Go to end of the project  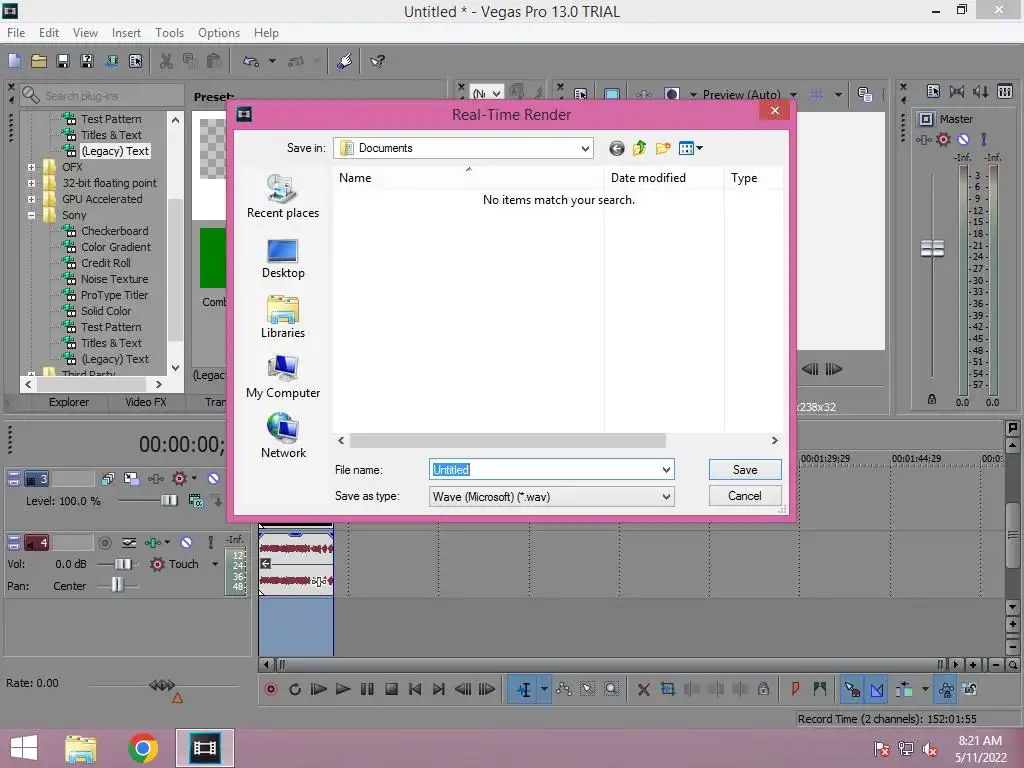pyautogui.click(x=439, y=689)
